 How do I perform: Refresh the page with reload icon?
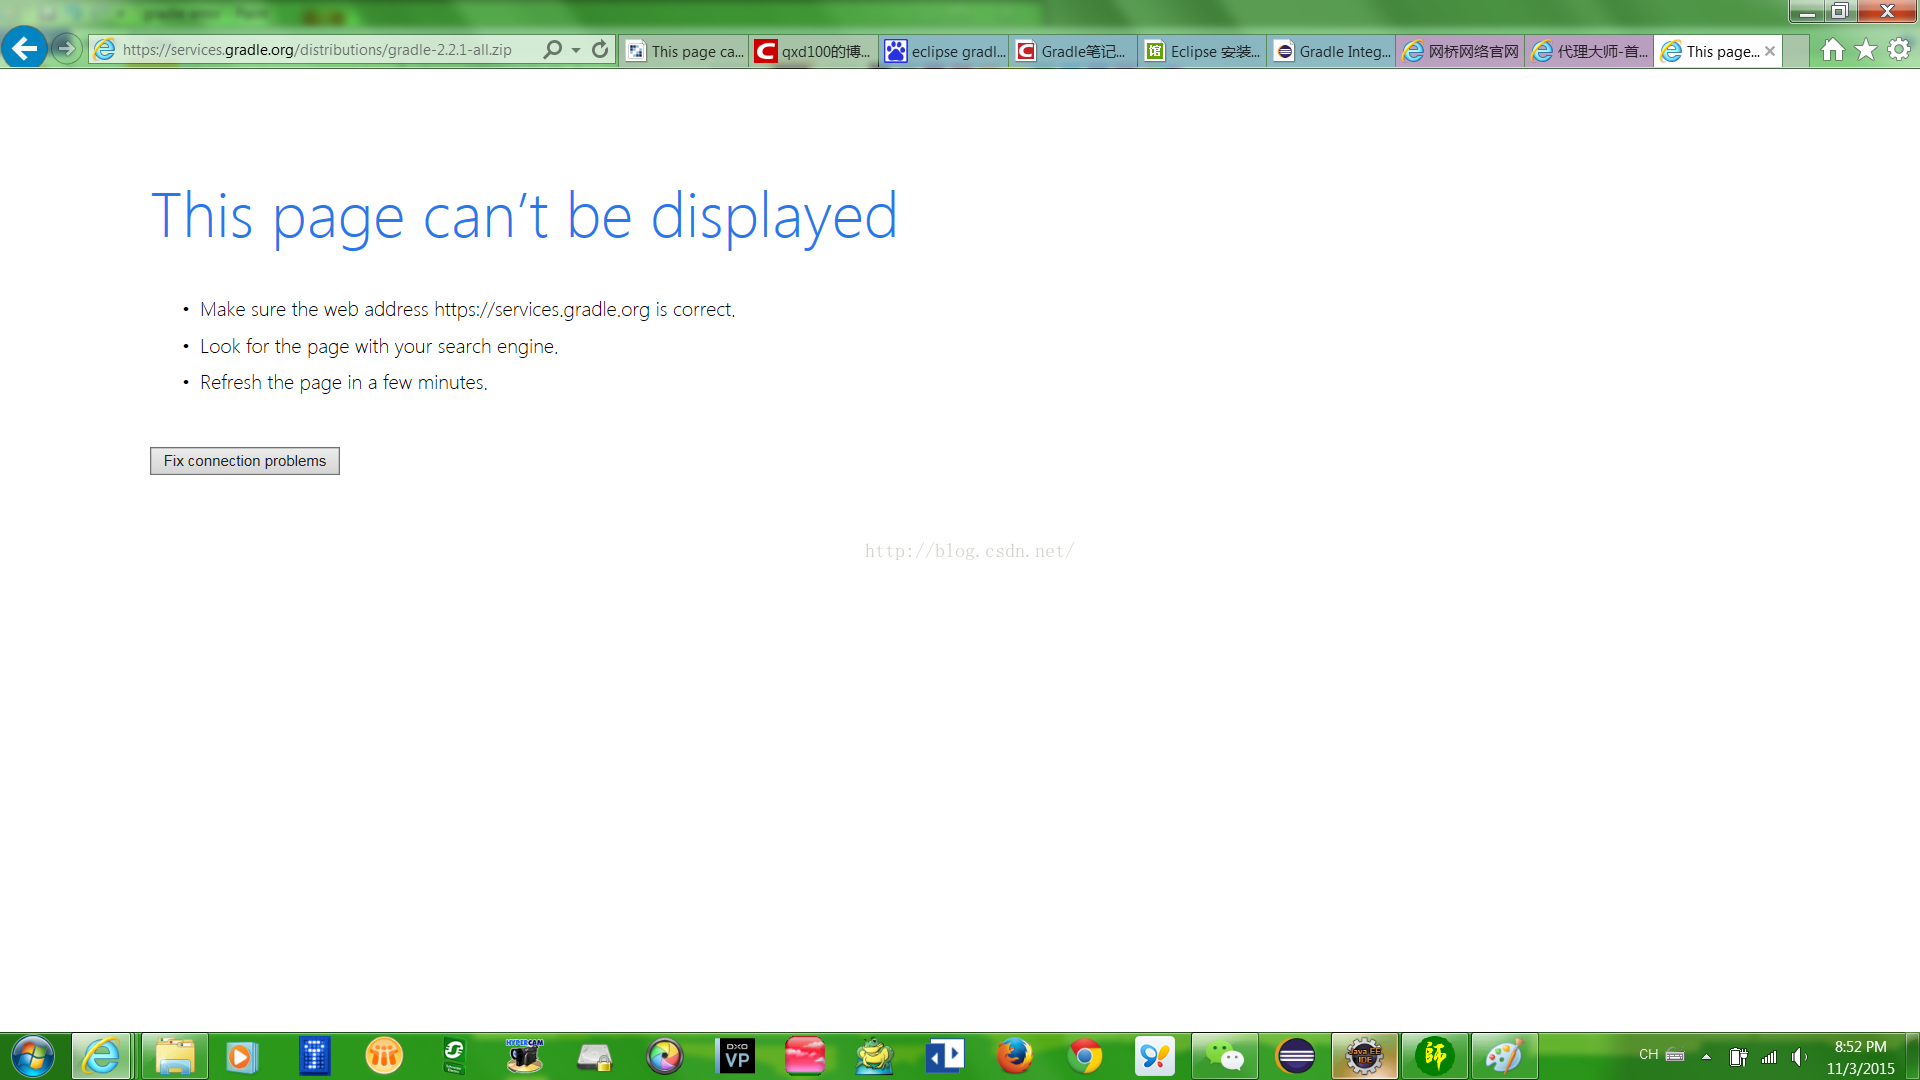tap(600, 49)
